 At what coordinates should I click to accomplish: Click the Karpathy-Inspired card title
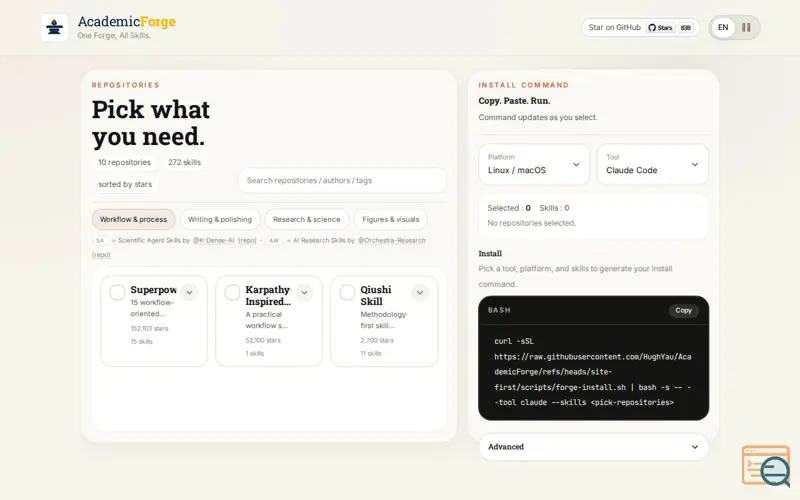pyautogui.click(x=268, y=295)
